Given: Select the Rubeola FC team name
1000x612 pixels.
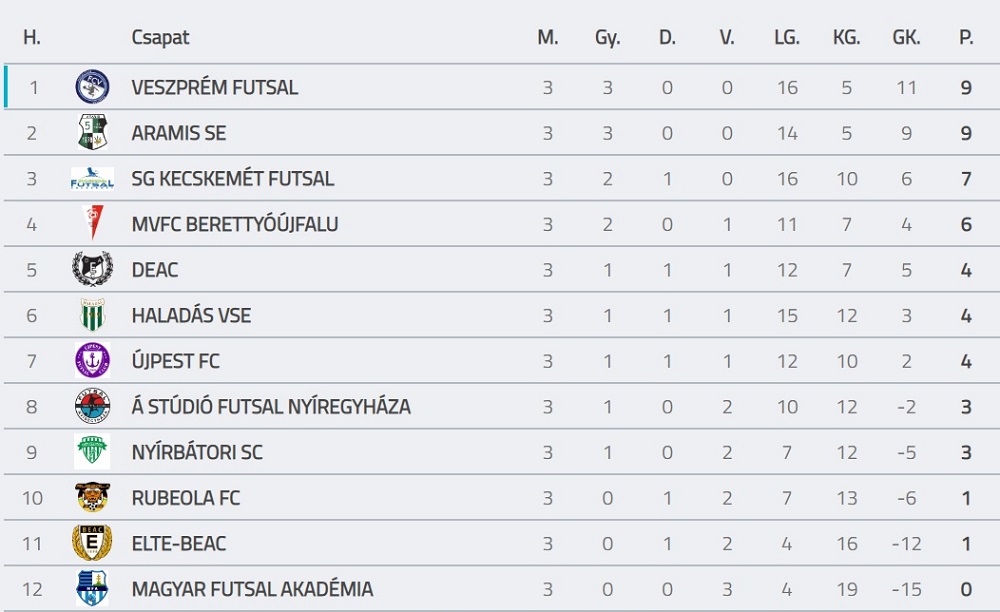Looking at the screenshot, I should tap(186, 498).
